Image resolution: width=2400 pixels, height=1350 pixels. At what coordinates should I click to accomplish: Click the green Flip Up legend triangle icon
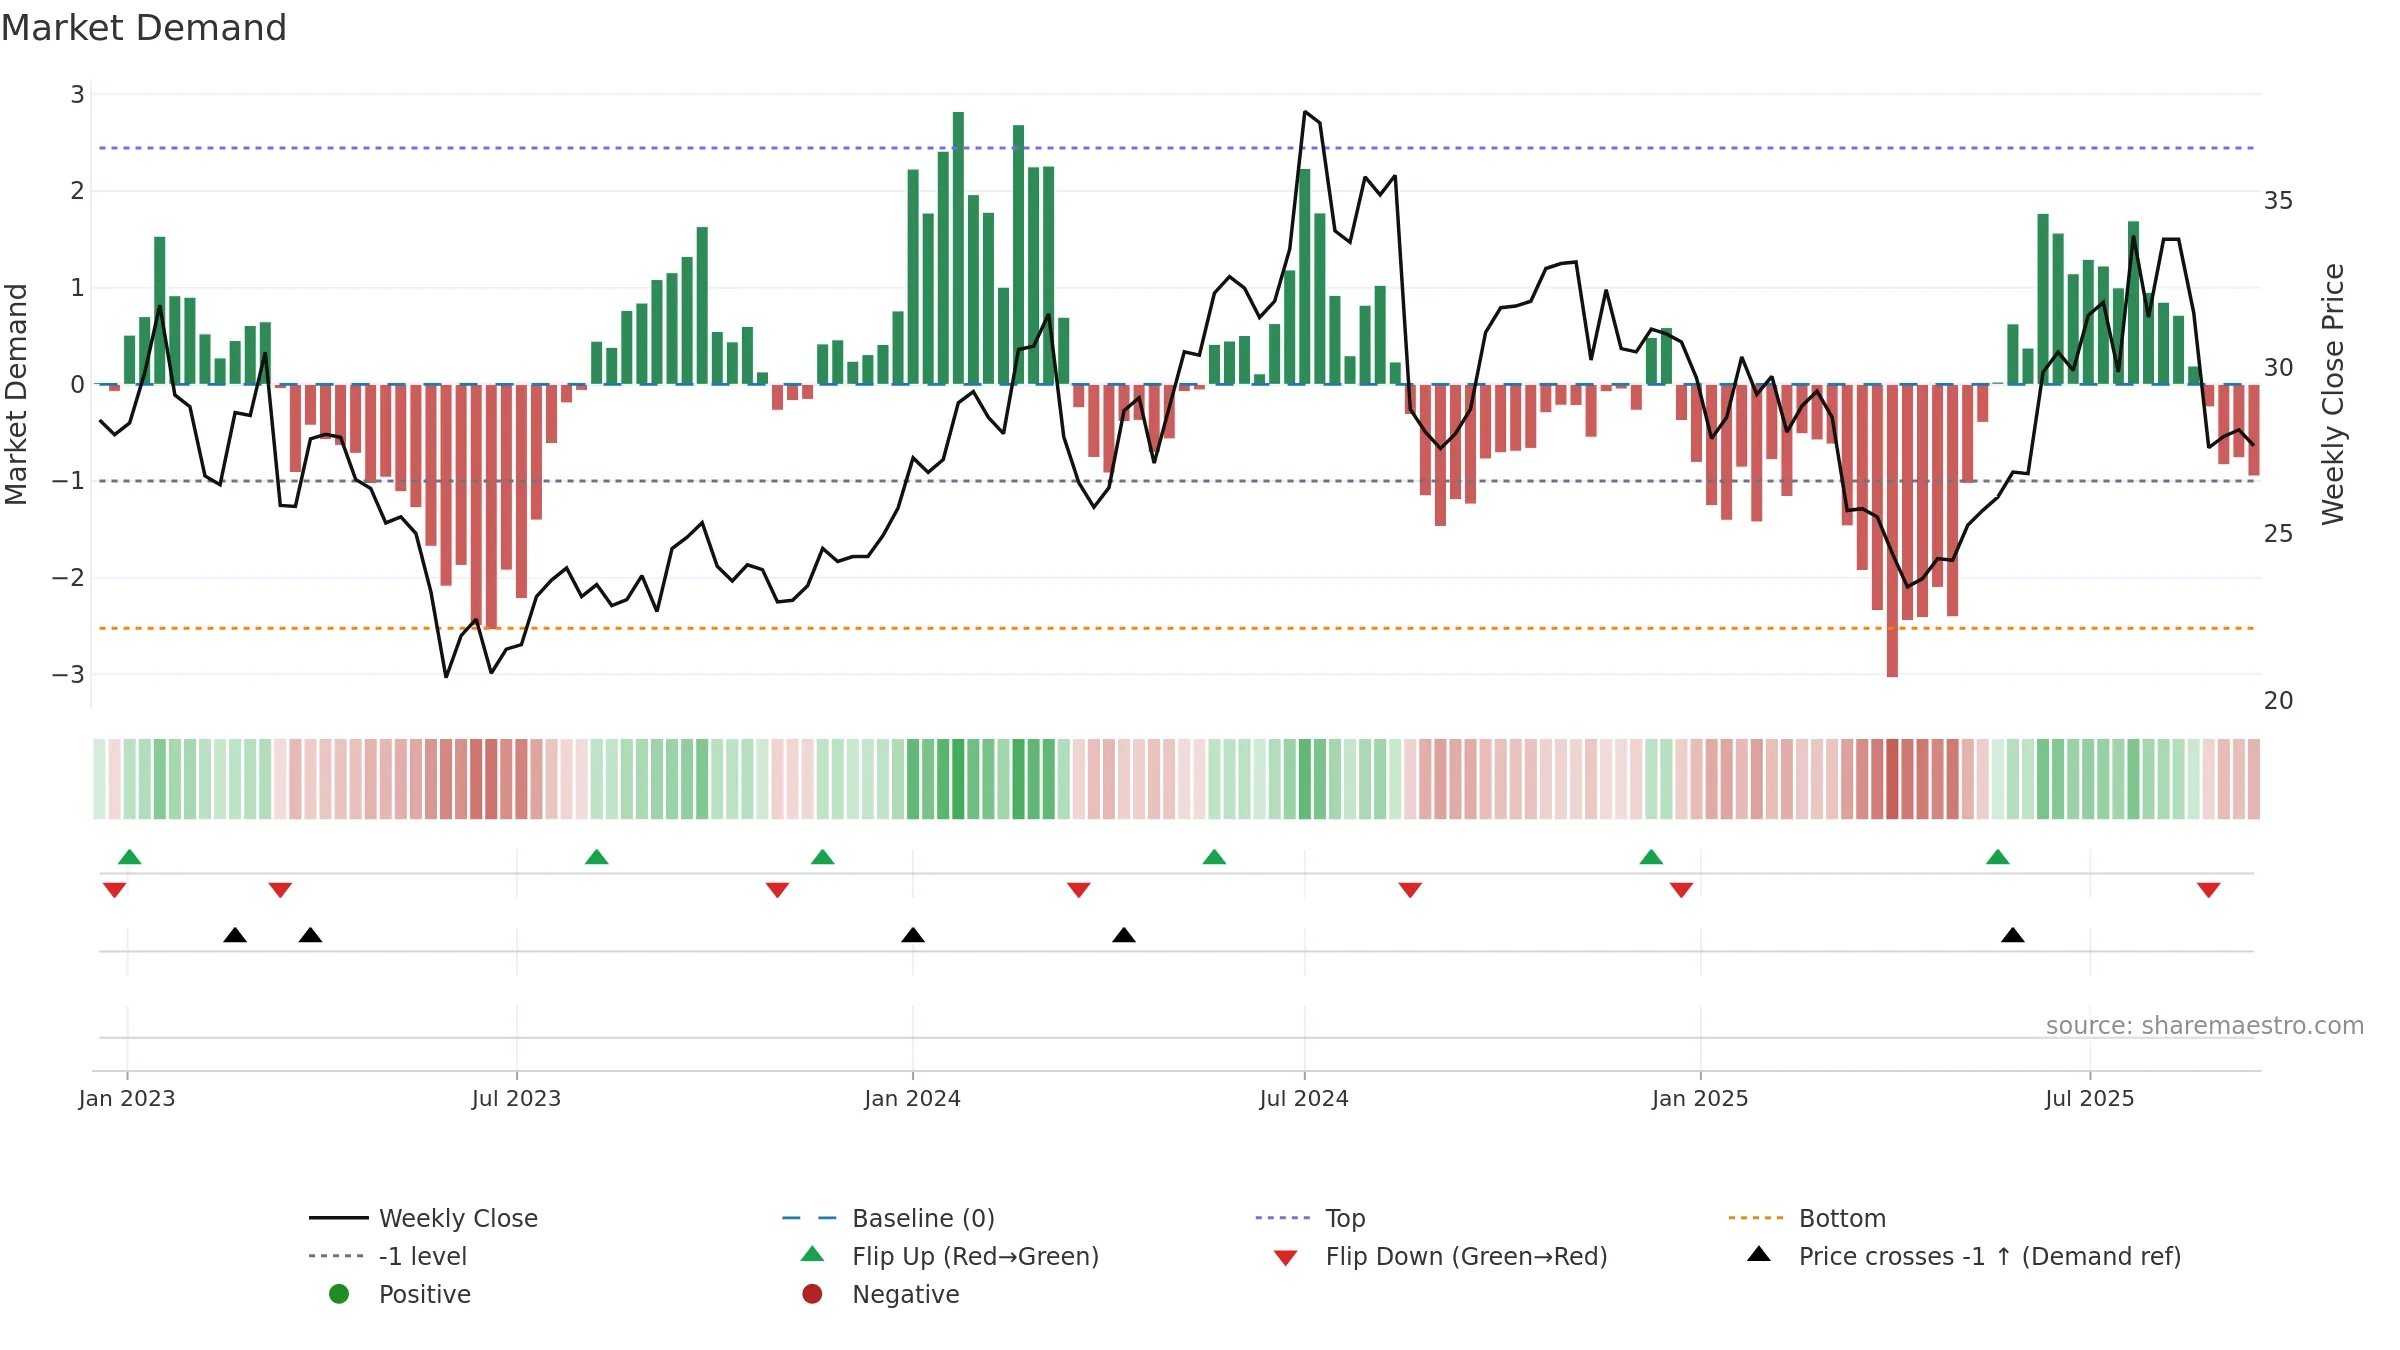tap(813, 1254)
